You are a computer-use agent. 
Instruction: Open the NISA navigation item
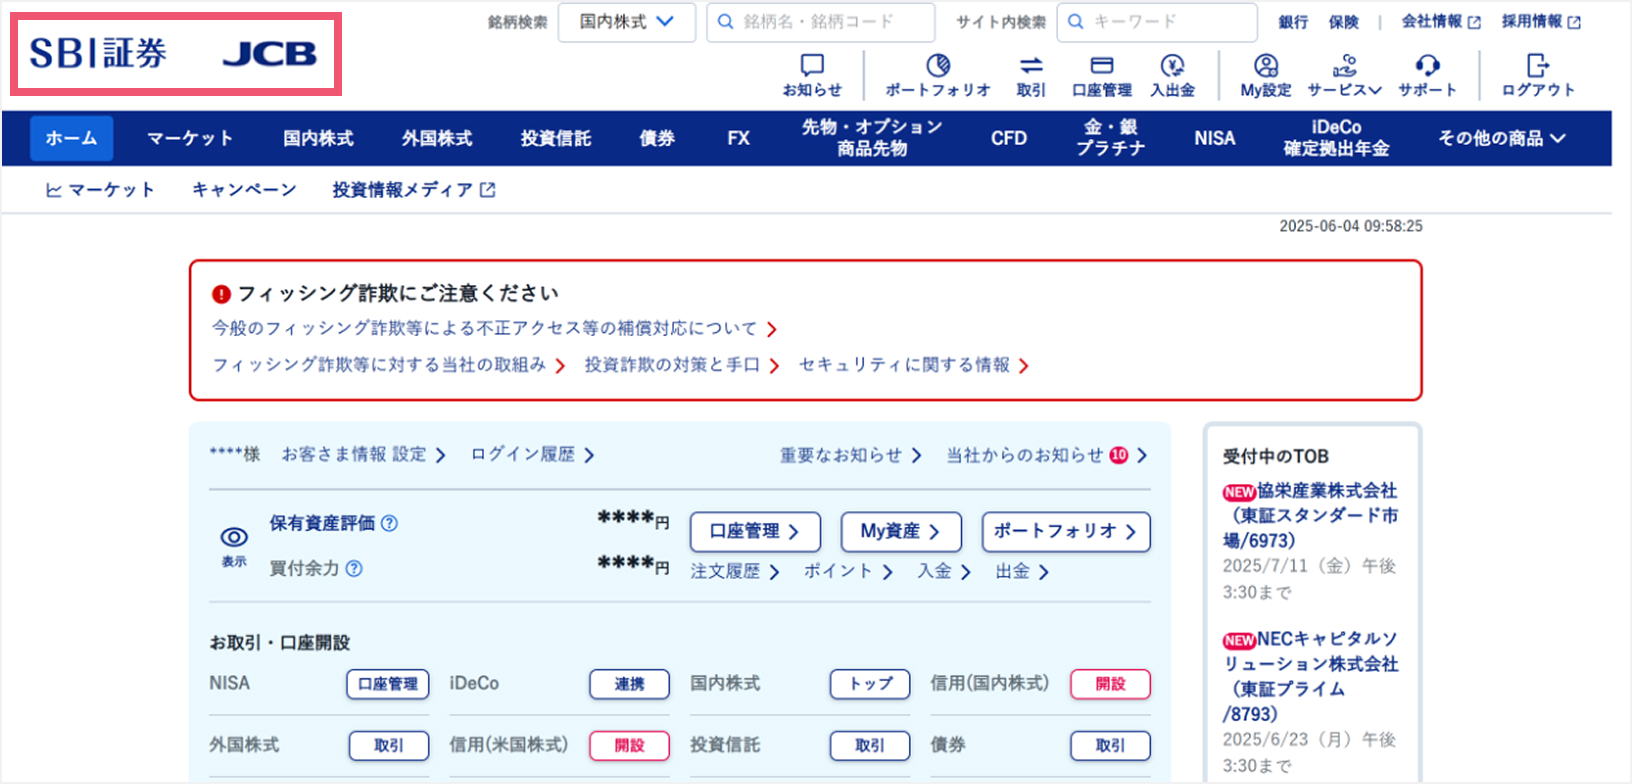[x=1215, y=138]
